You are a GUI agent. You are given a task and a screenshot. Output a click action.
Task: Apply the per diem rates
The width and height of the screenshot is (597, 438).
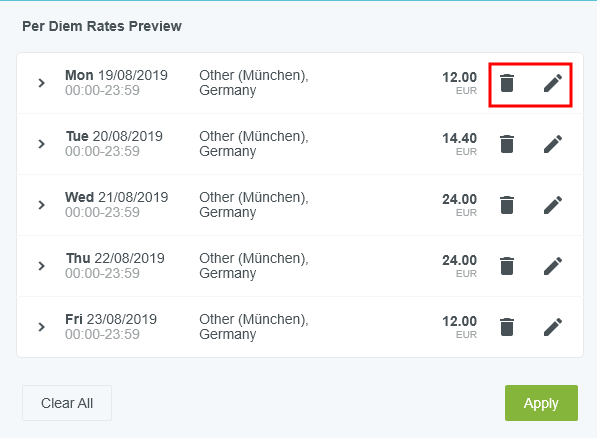click(x=541, y=403)
